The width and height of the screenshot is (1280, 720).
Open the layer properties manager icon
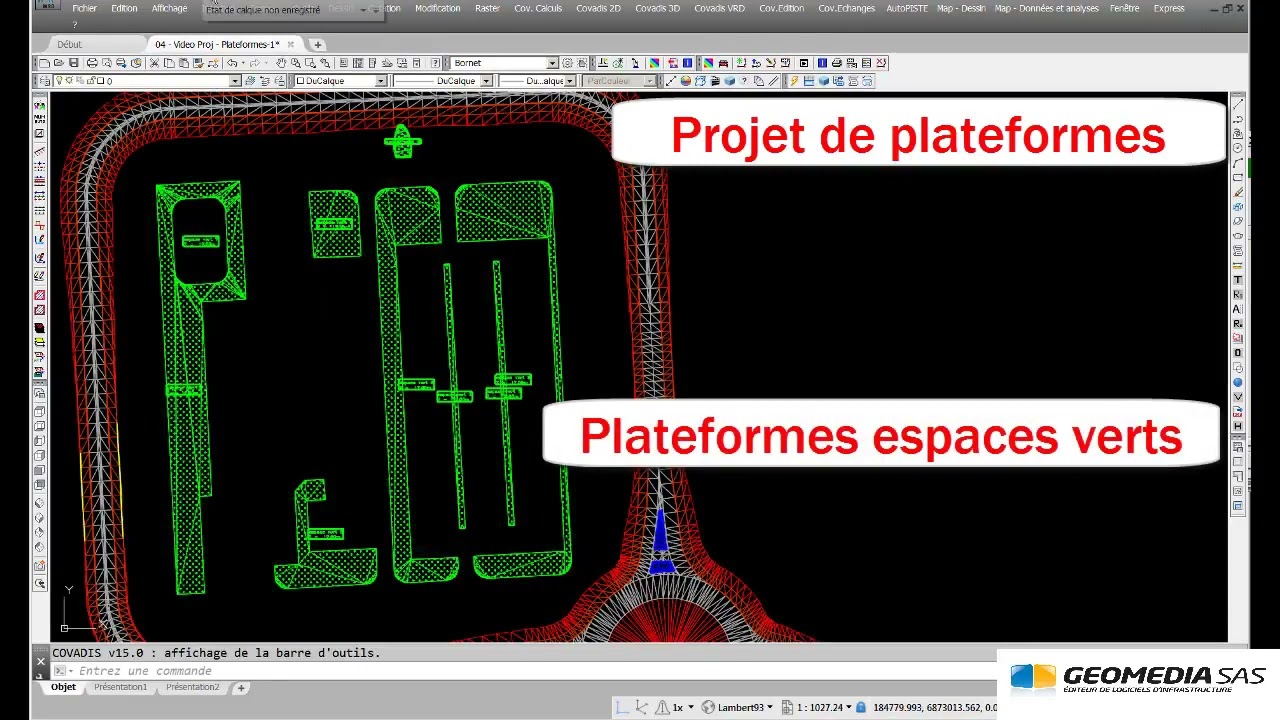click(x=44, y=80)
